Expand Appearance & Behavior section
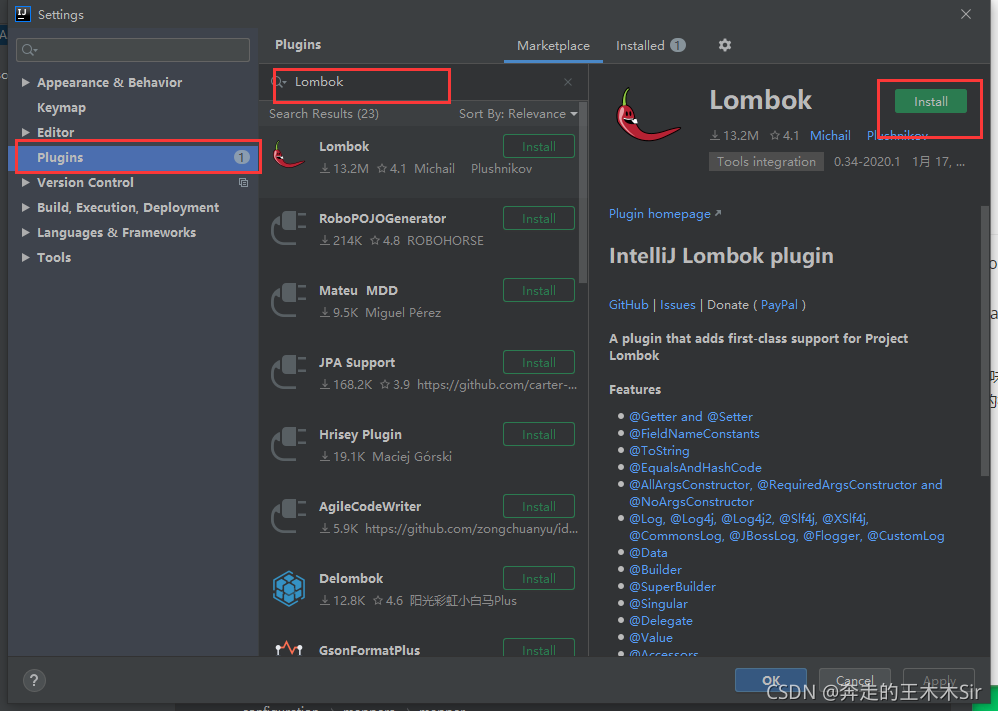 pyautogui.click(x=25, y=82)
